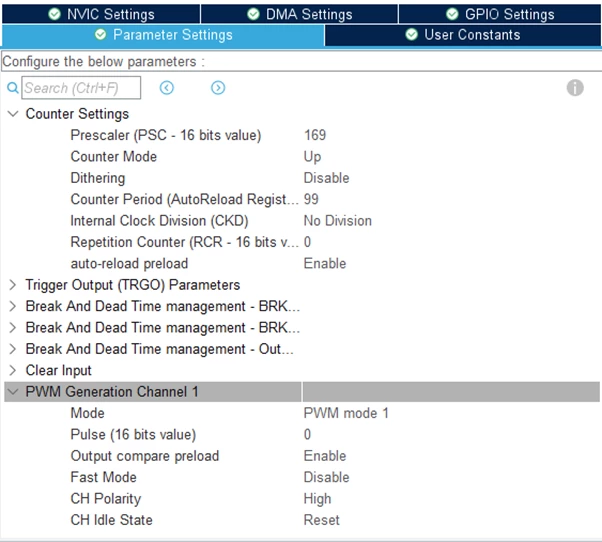Open the CH Idle State Reset value
The width and height of the screenshot is (602, 542).
point(321,520)
